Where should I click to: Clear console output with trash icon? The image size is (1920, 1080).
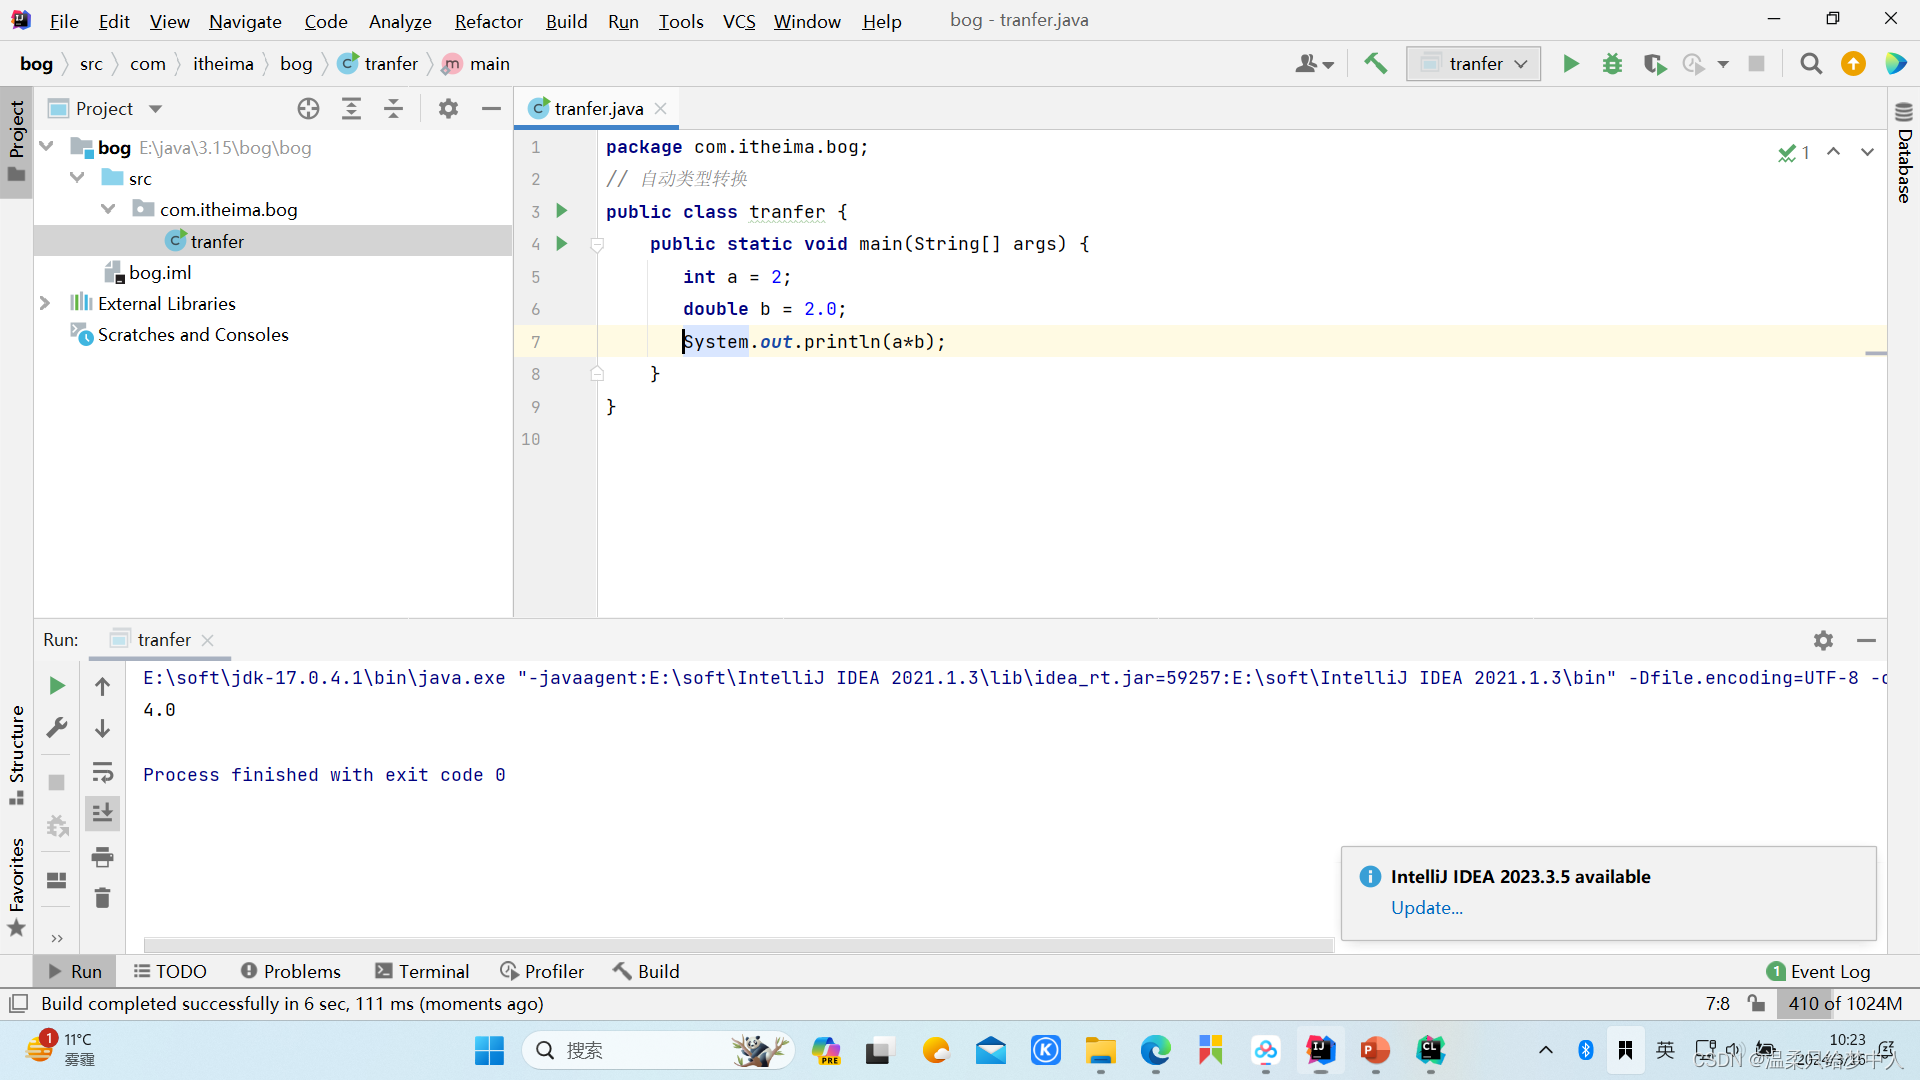tap(102, 898)
